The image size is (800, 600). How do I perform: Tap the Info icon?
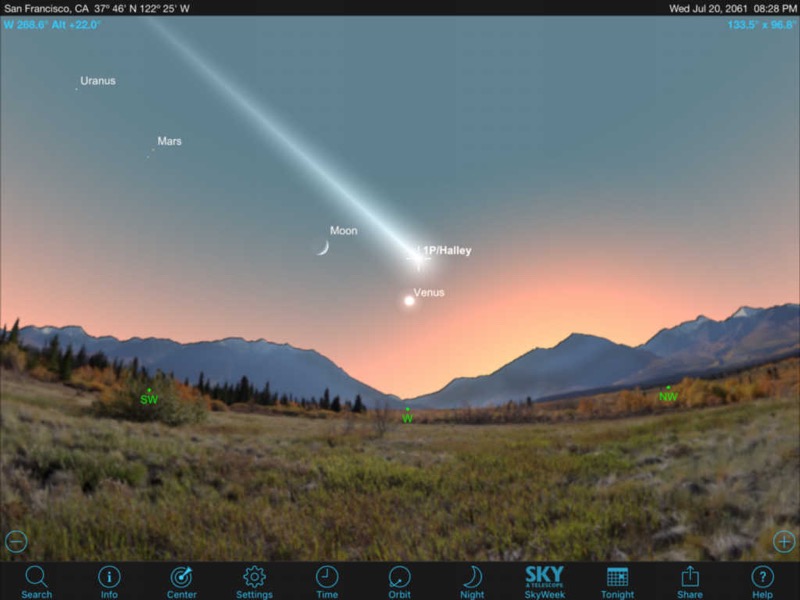click(x=109, y=578)
